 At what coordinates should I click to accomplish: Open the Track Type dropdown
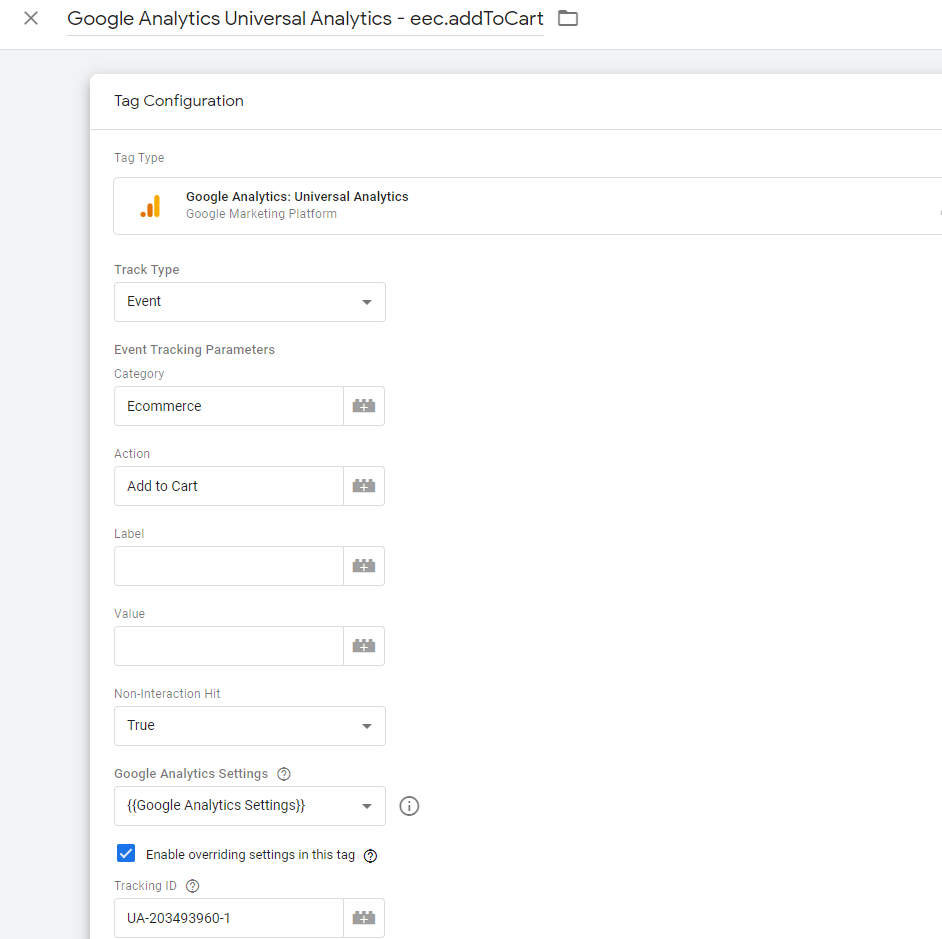tap(250, 302)
